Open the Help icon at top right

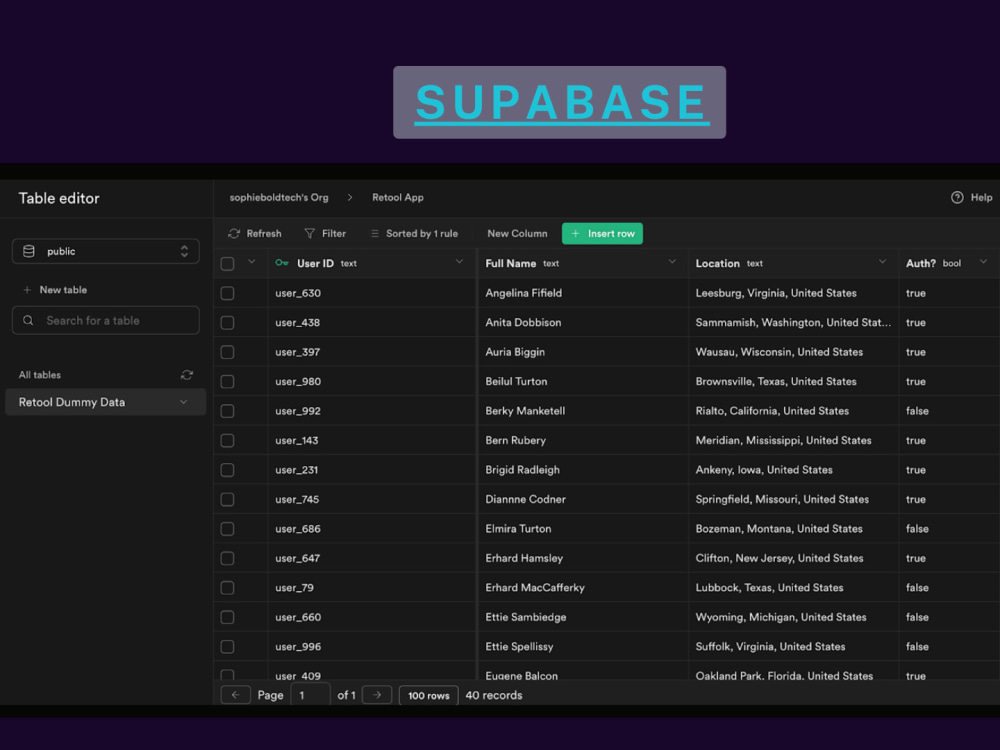coord(958,197)
